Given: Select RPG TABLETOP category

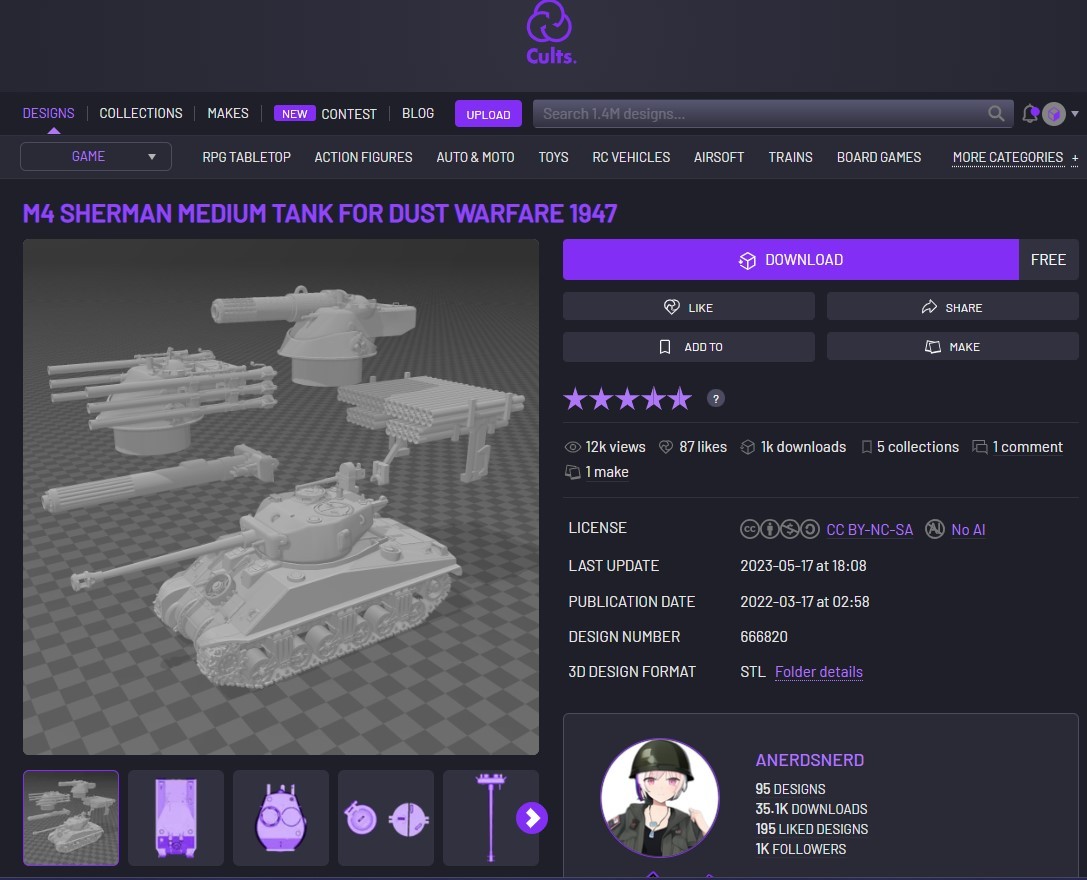Looking at the screenshot, I should click(x=246, y=157).
